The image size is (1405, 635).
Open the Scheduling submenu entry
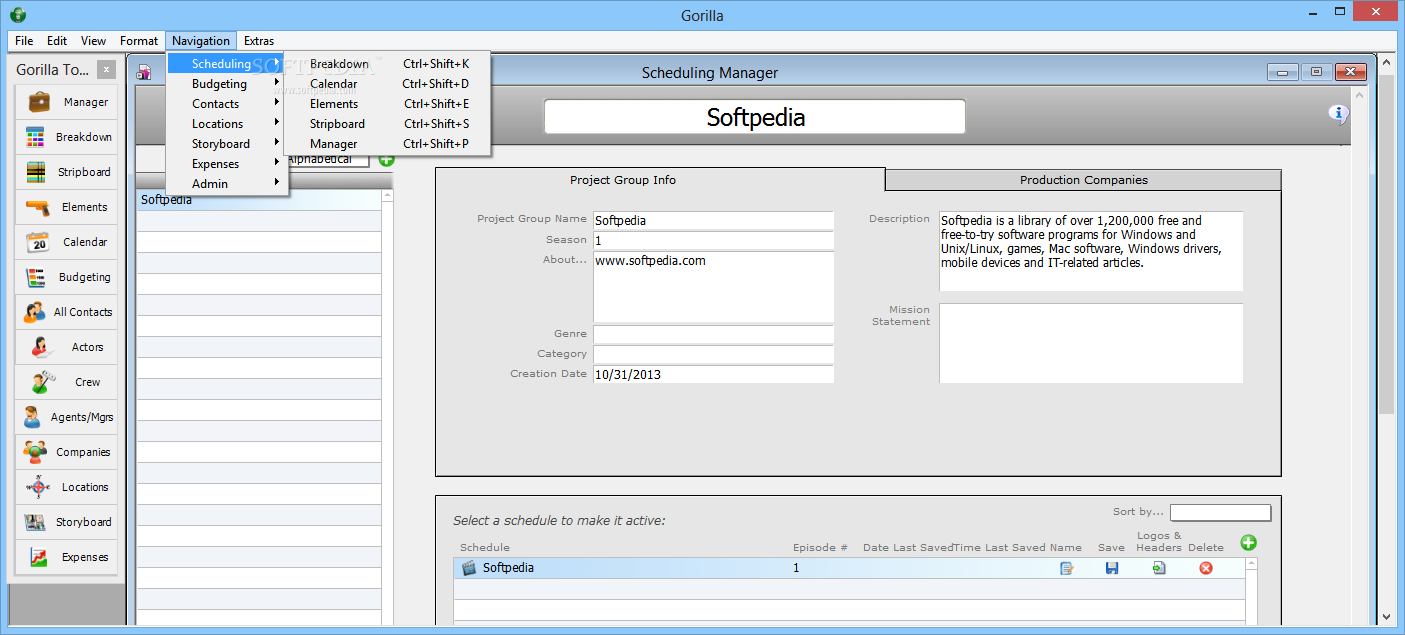228,64
